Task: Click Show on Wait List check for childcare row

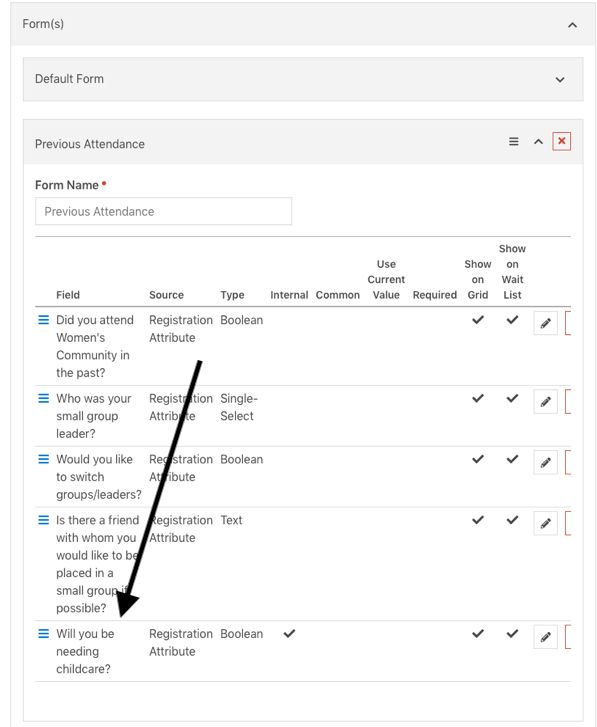Action: tap(512, 633)
